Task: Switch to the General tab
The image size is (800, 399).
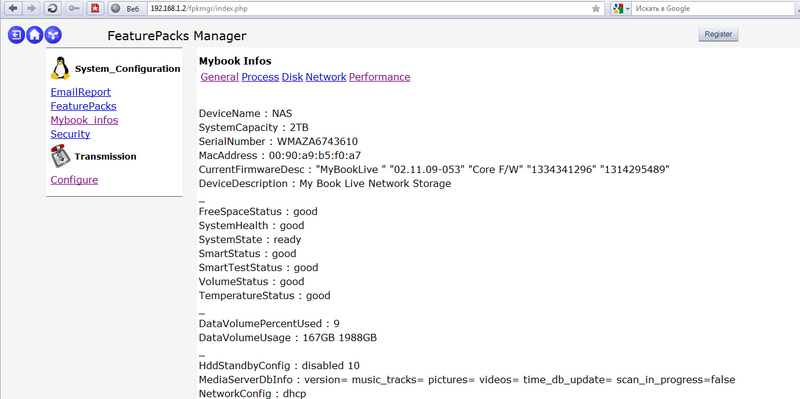Action: [219, 77]
